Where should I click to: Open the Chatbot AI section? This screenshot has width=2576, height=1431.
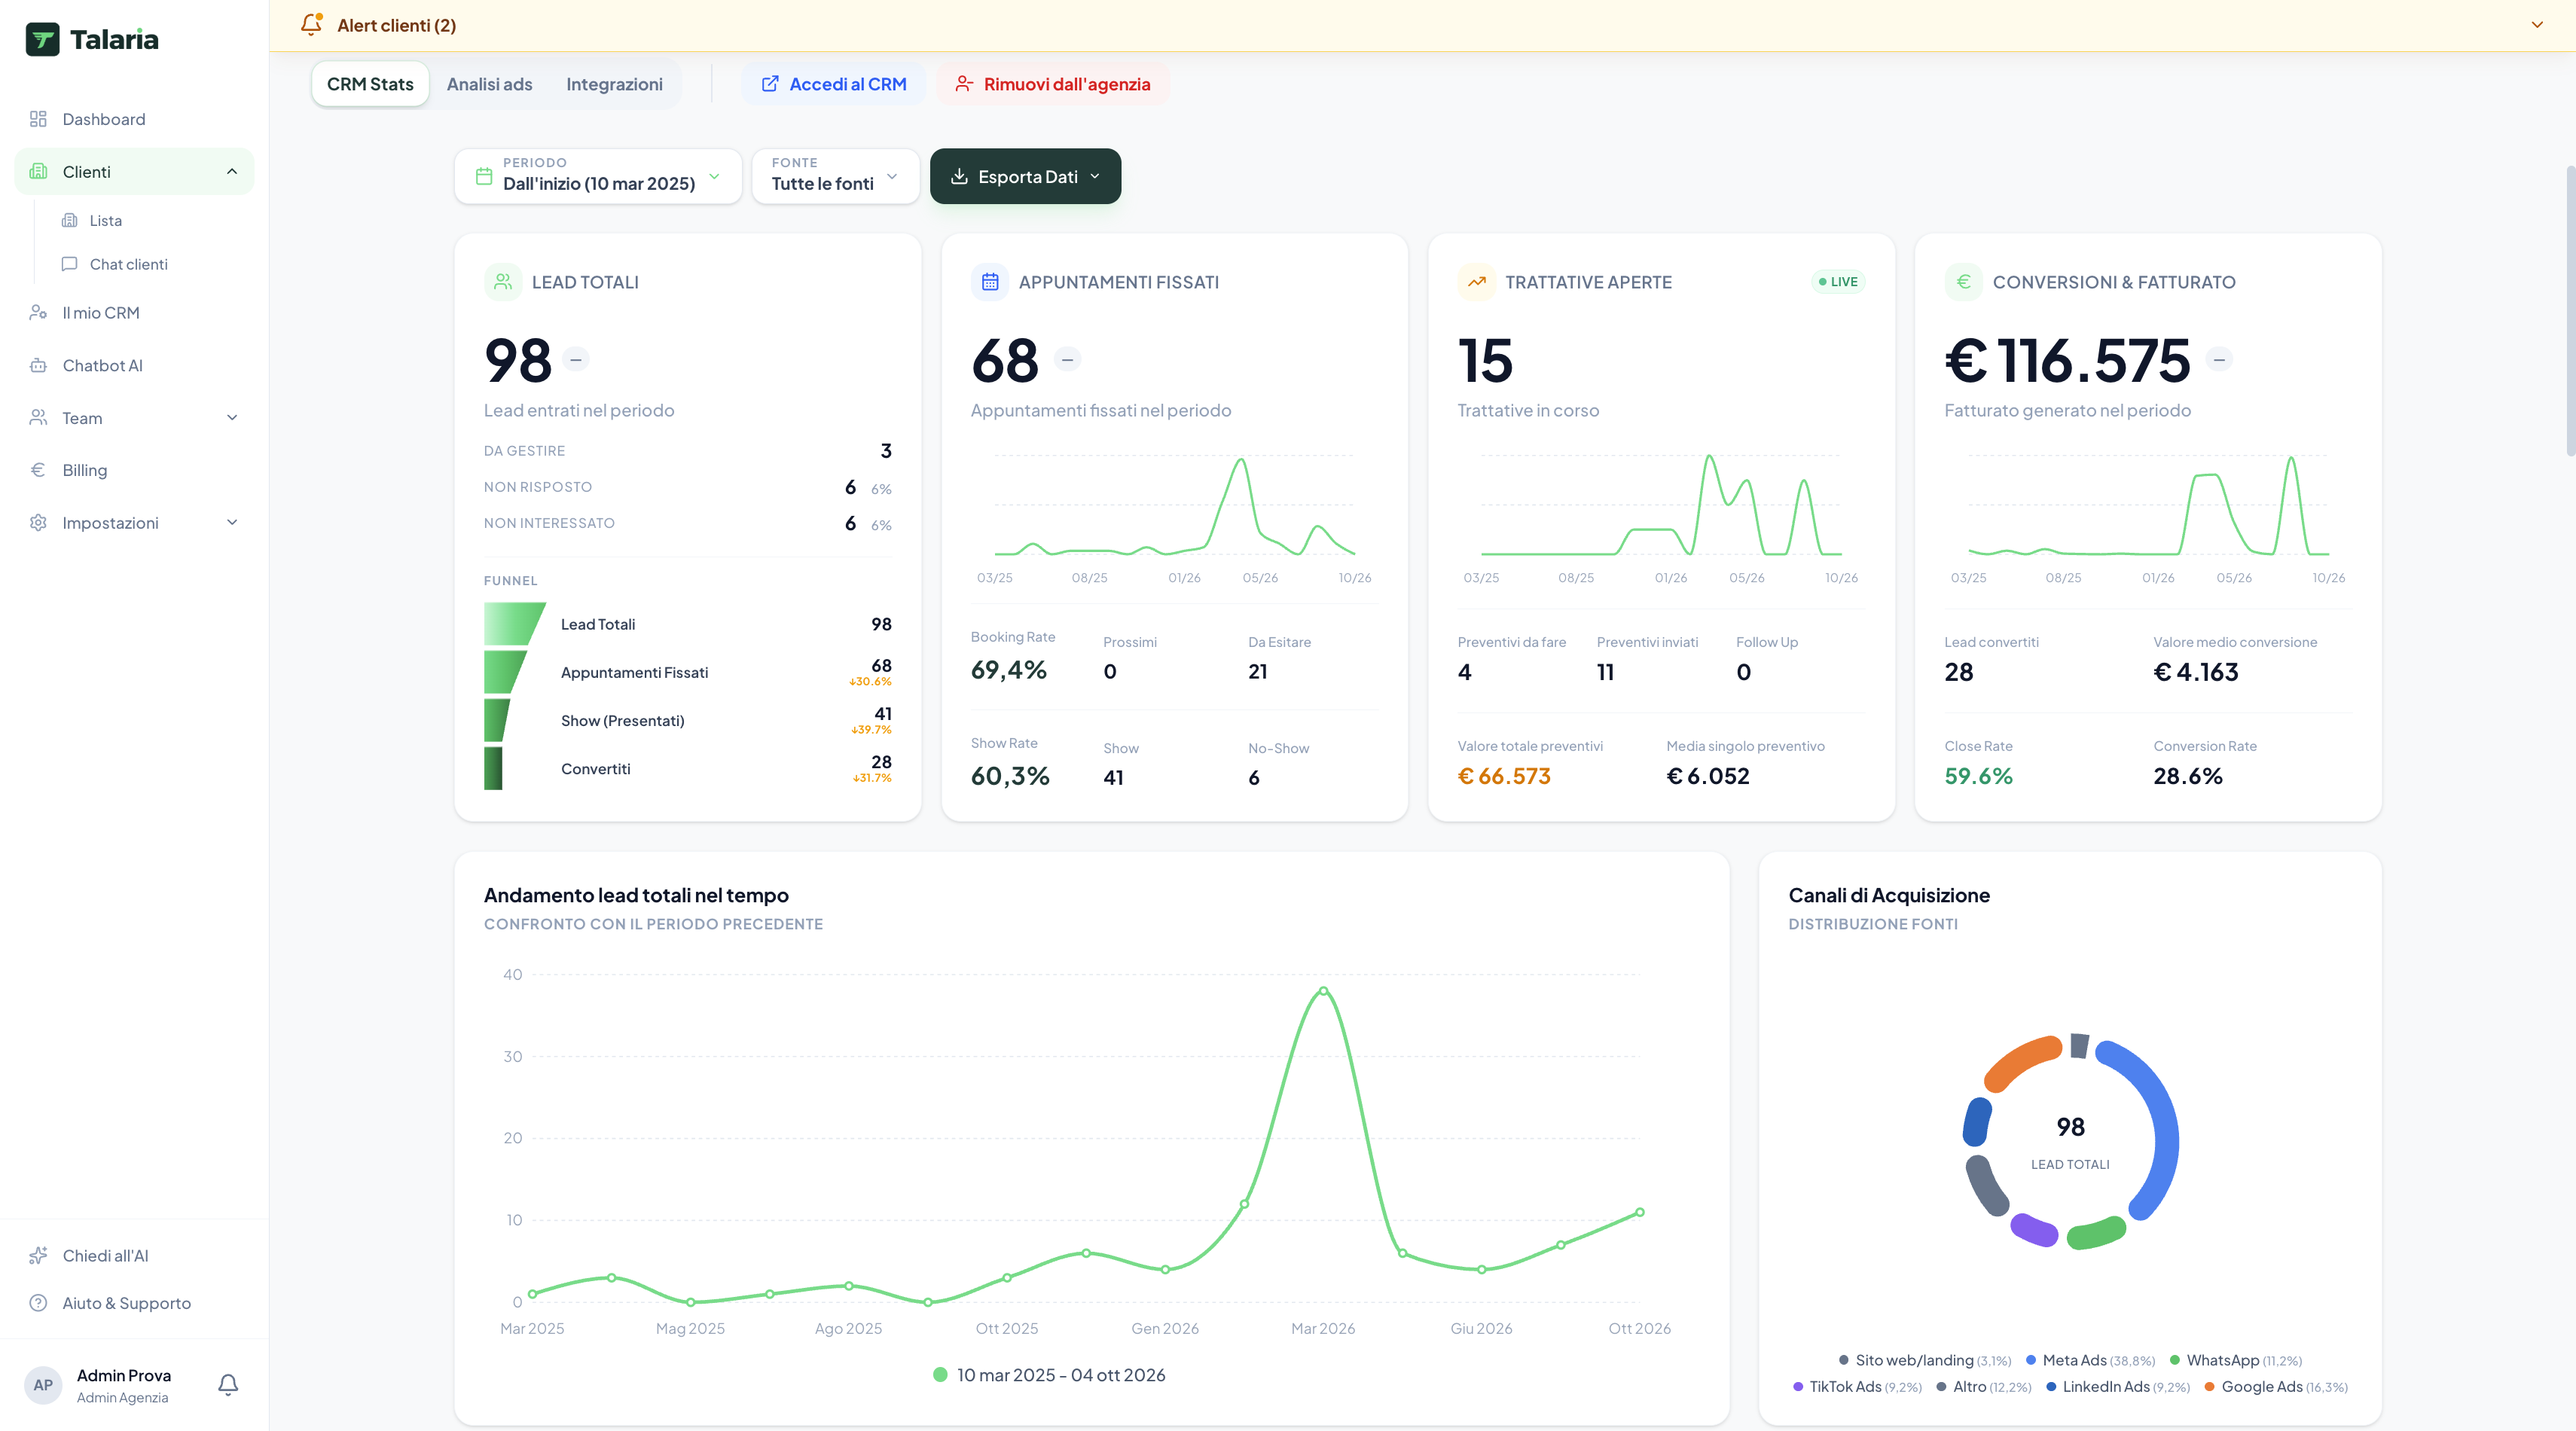tap(134, 365)
